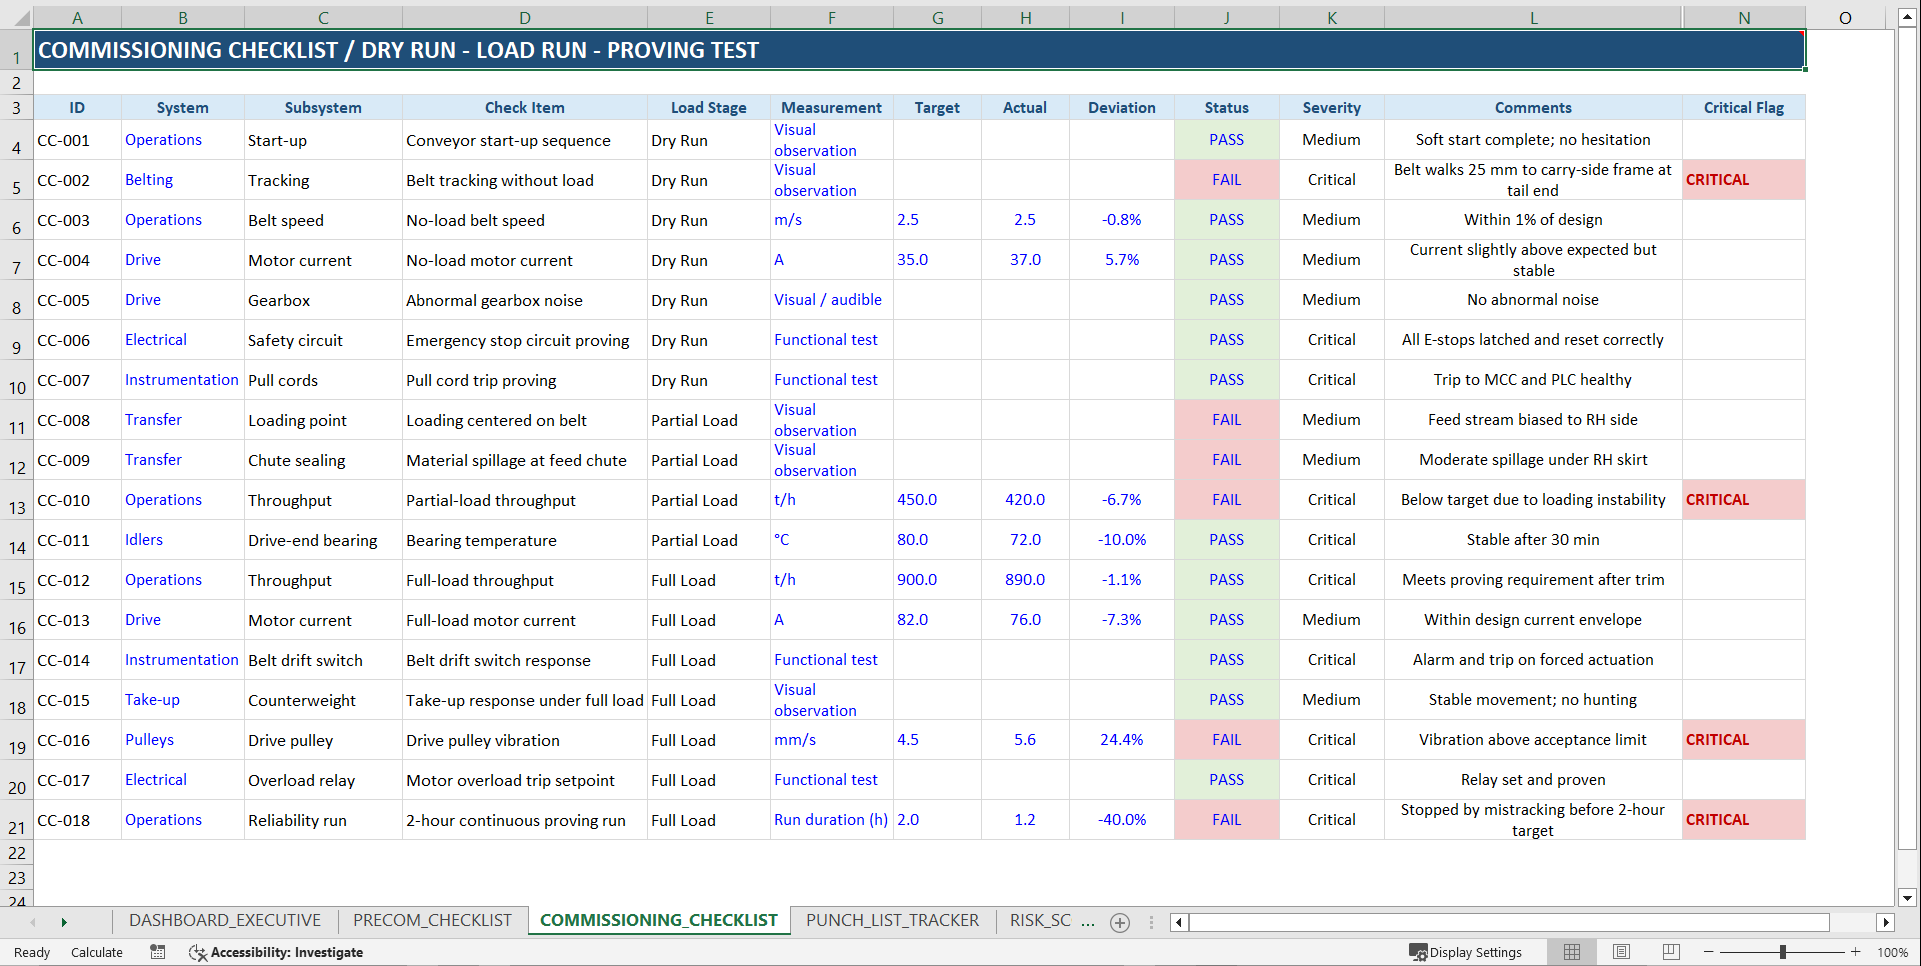Zoom out using the minus icon
The image size is (1921, 966).
click(1707, 952)
